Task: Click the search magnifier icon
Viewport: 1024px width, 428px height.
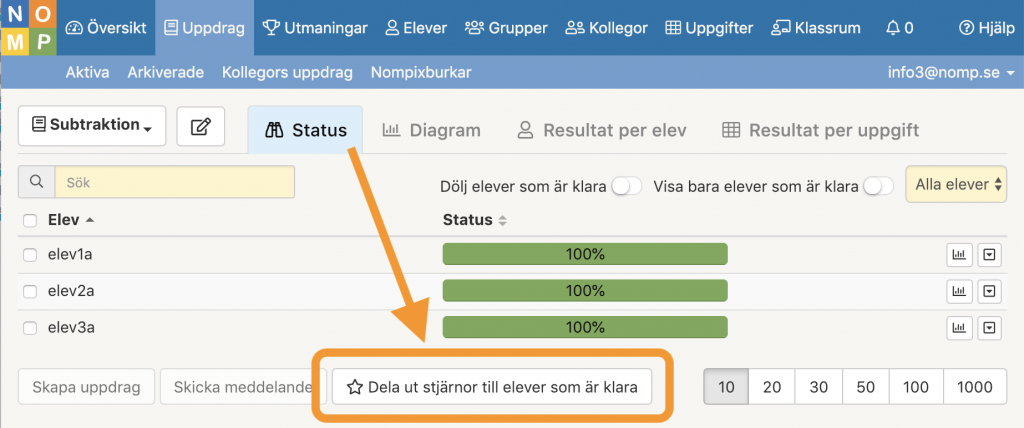Action: 36,182
